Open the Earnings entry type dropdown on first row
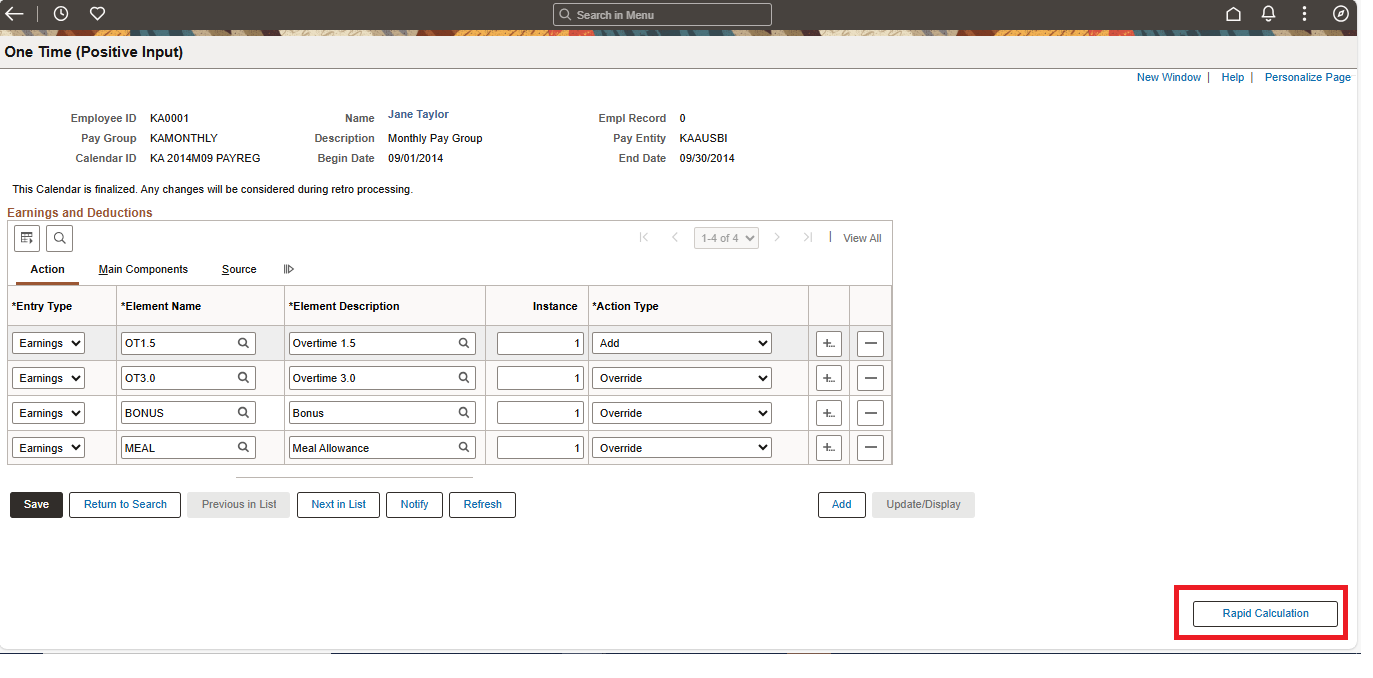The image size is (1373, 678). click(47, 342)
